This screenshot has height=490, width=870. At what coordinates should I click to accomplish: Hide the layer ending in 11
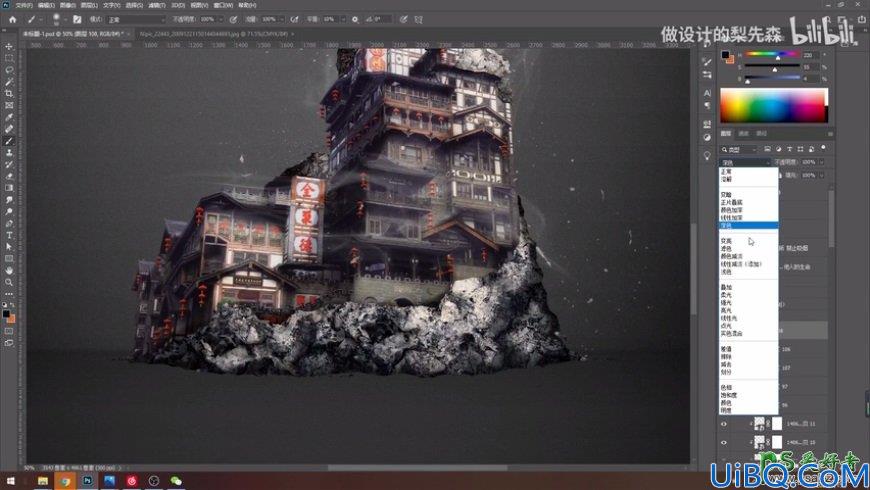coord(724,424)
